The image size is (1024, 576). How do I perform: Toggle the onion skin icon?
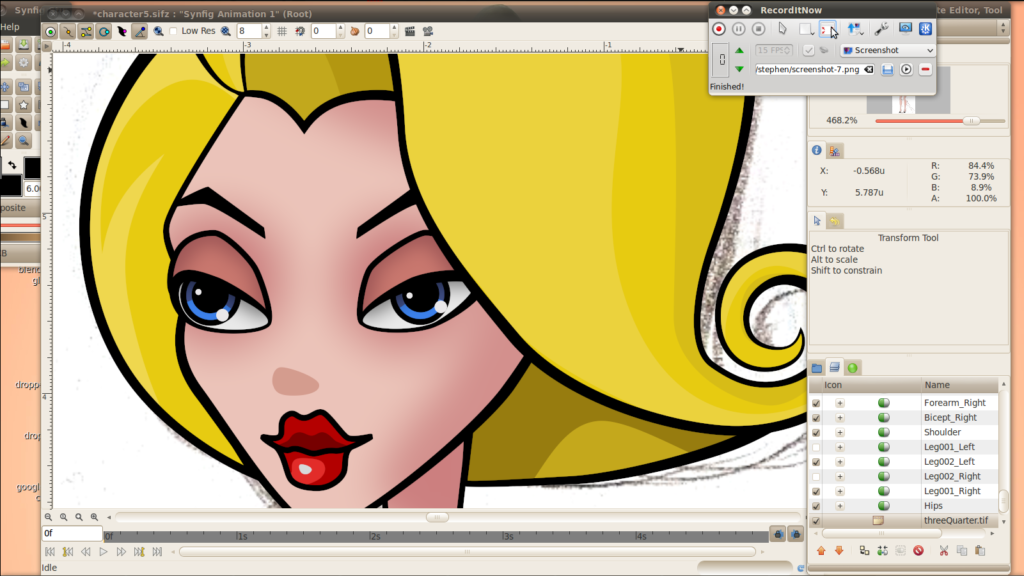coord(355,31)
